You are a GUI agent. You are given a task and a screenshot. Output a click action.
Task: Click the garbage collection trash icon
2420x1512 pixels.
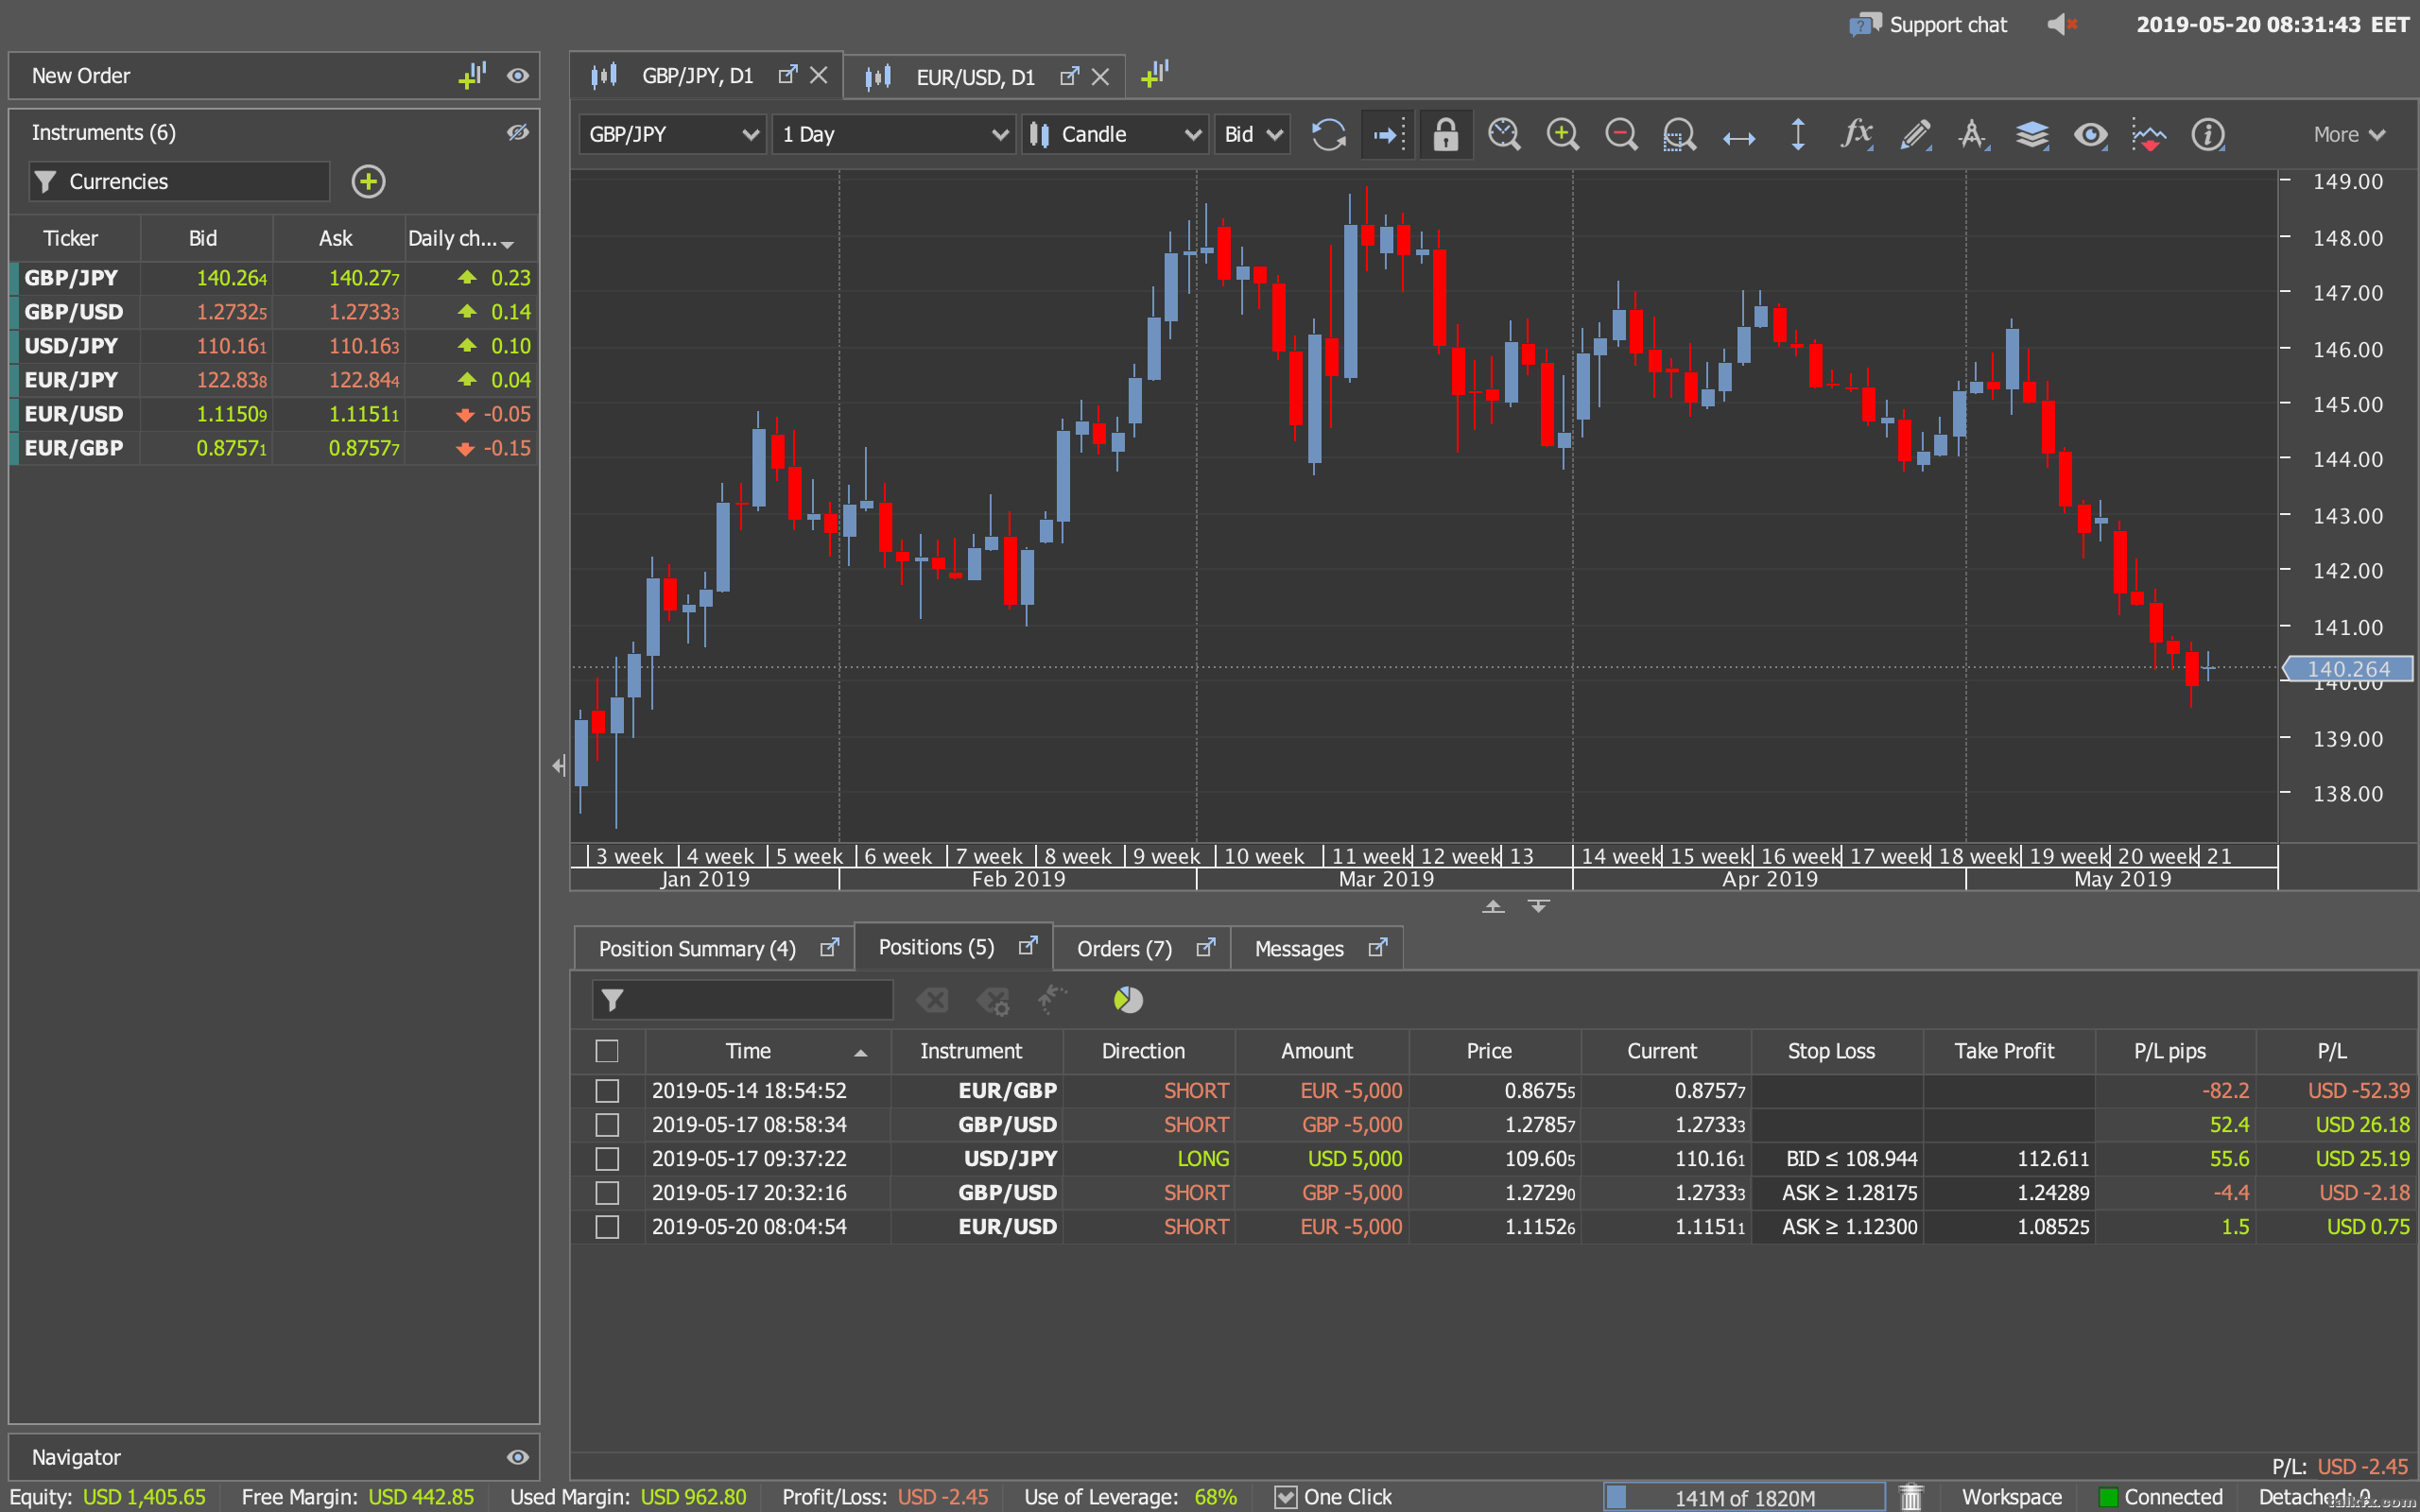pyautogui.click(x=1911, y=1496)
